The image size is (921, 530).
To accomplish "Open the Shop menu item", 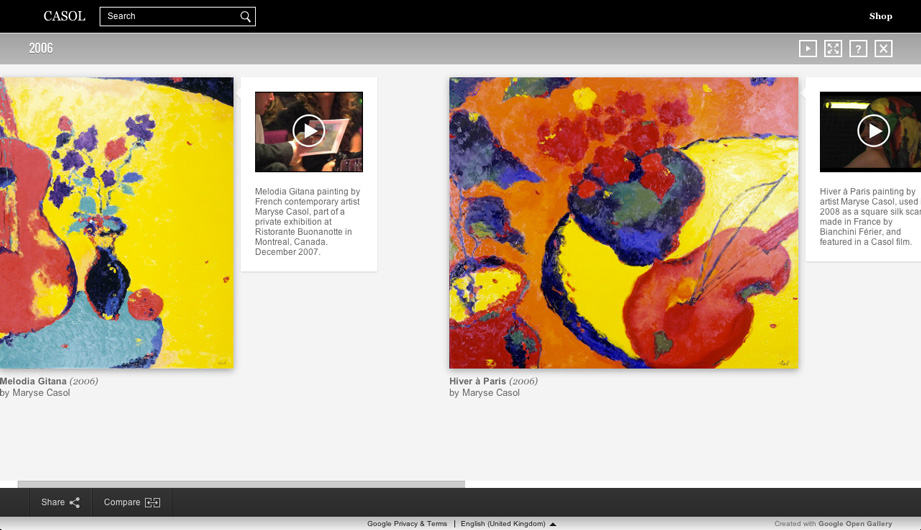I will point(880,16).
